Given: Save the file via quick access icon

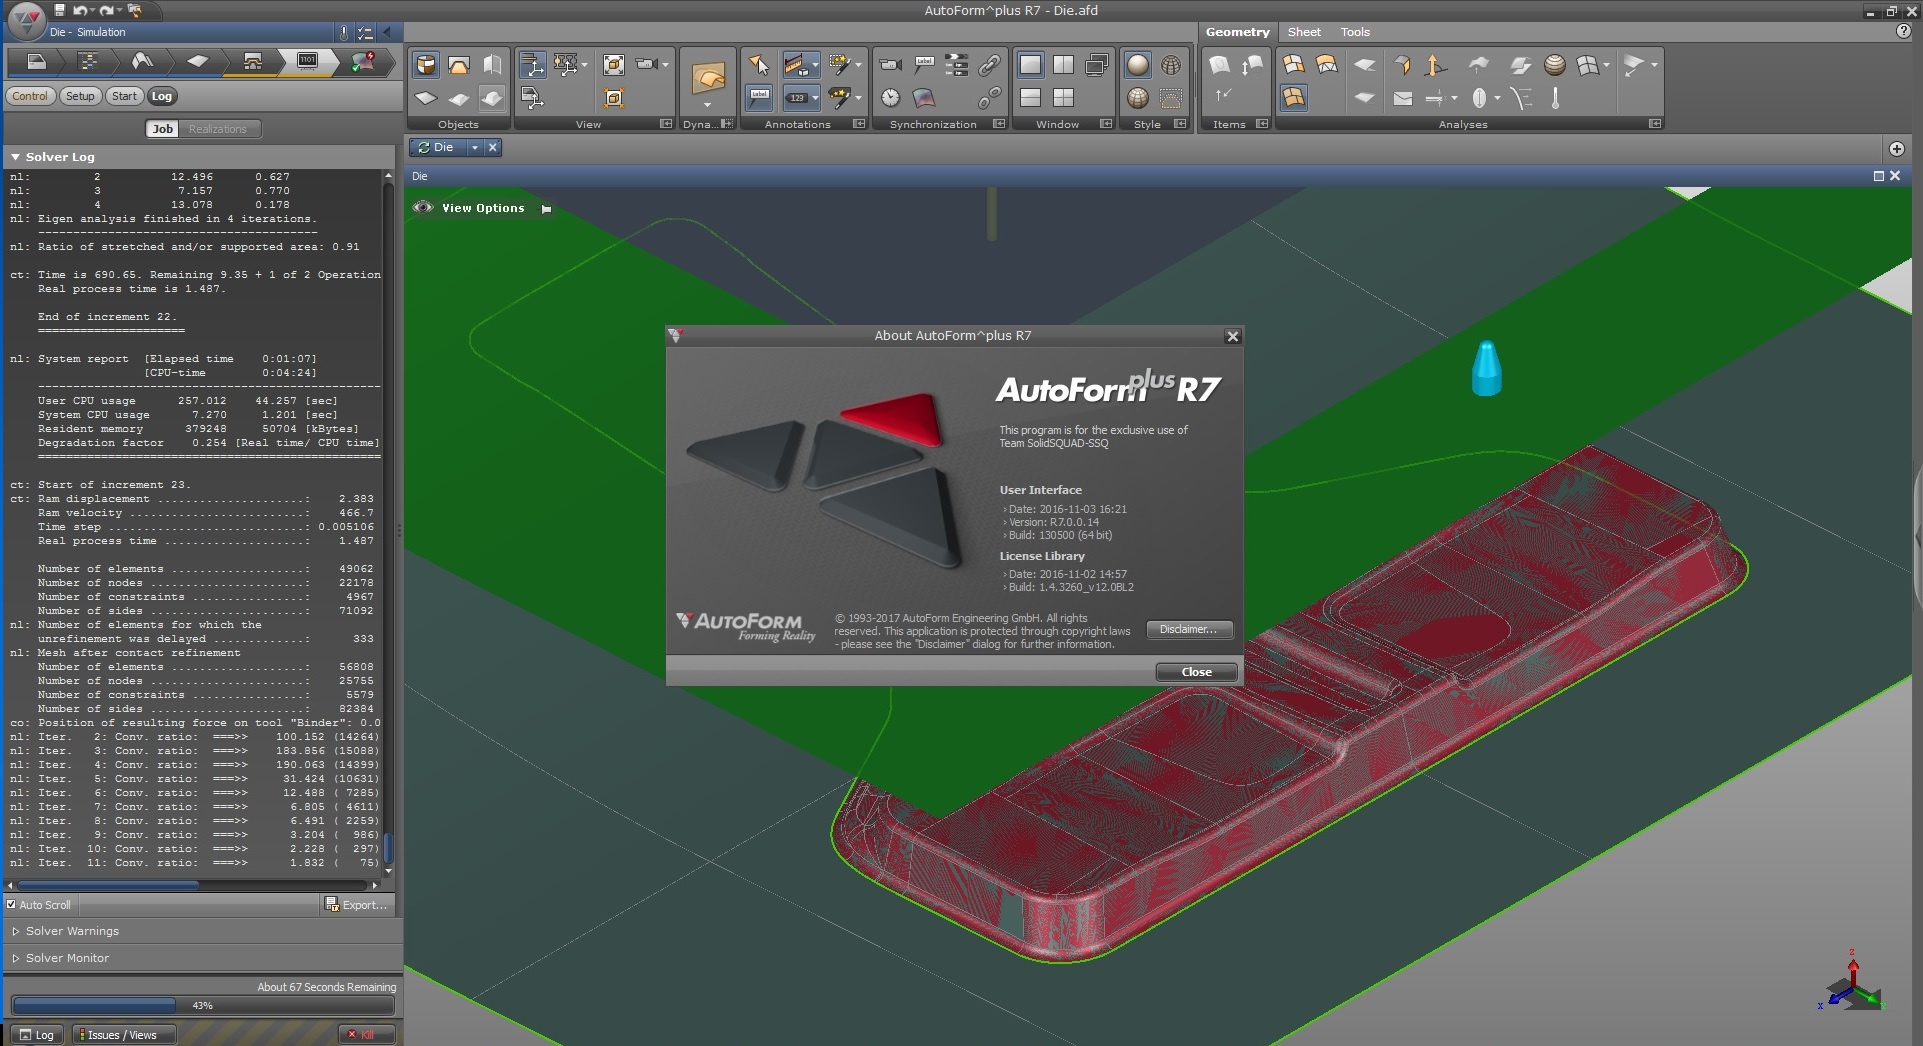Looking at the screenshot, I should (x=60, y=10).
